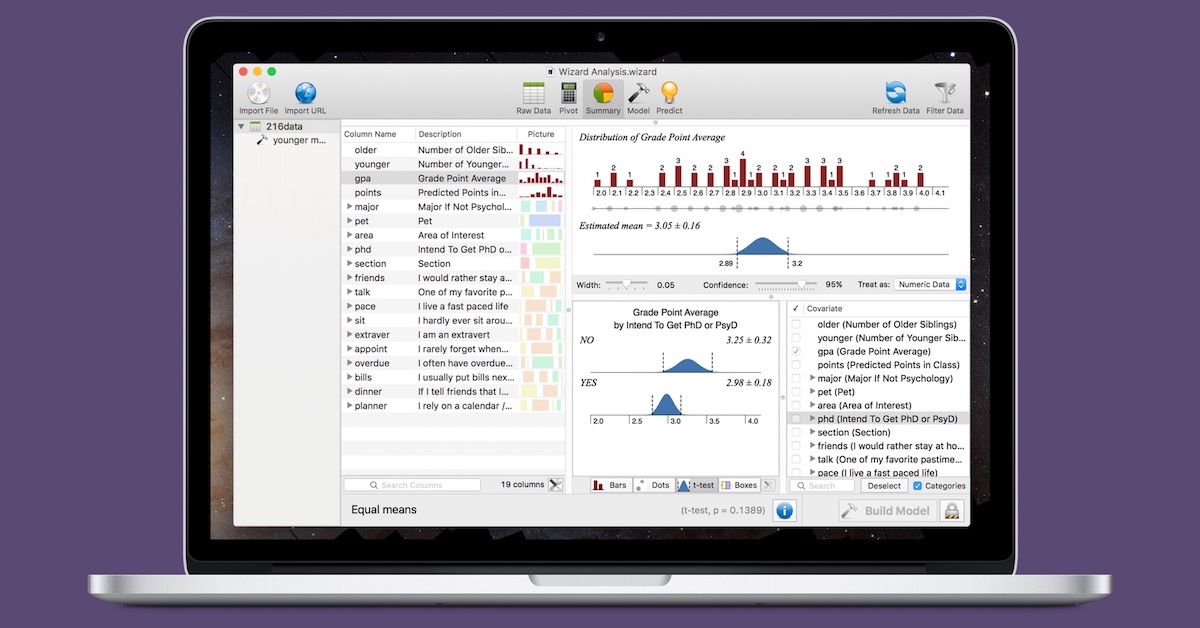
Task: Select the bills column row
Action: click(453, 378)
